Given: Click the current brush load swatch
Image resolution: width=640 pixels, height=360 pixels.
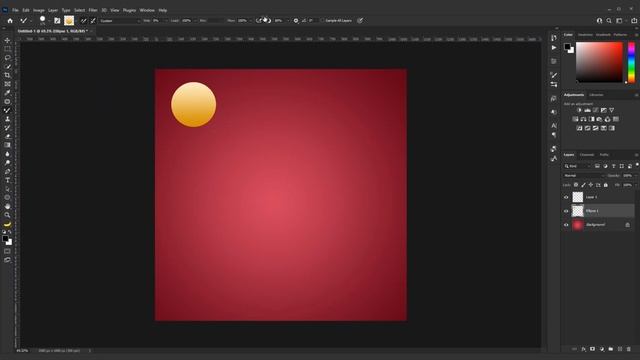Looking at the screenshot, I should click(x=69, y=20).
